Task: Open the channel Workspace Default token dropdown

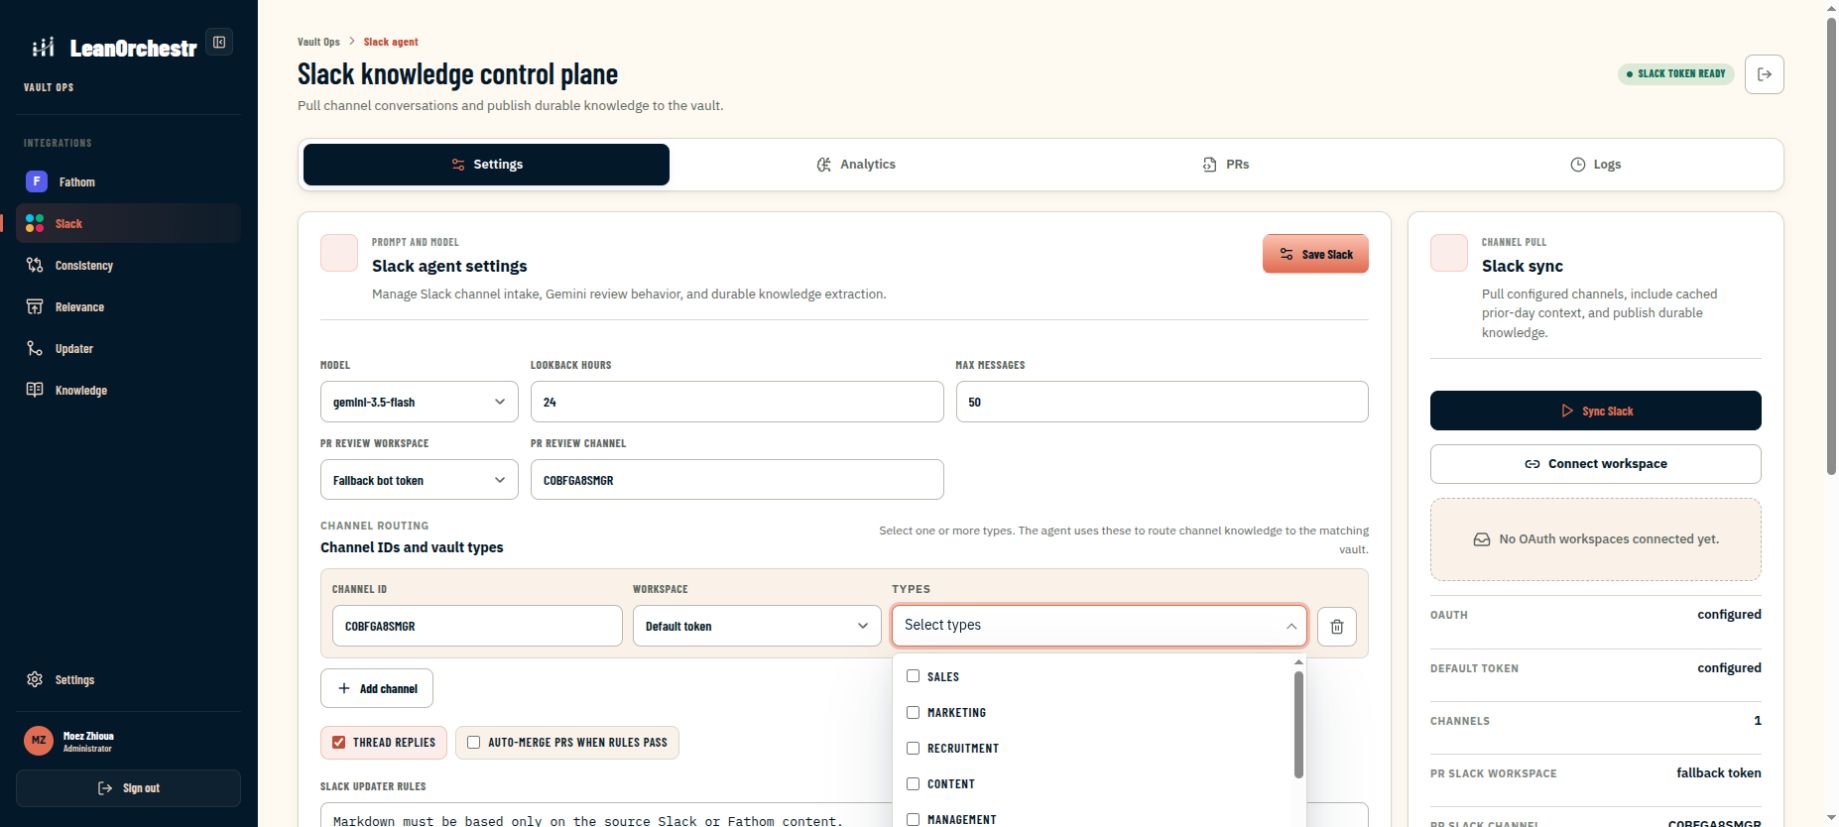Action: tap(757, 626)
